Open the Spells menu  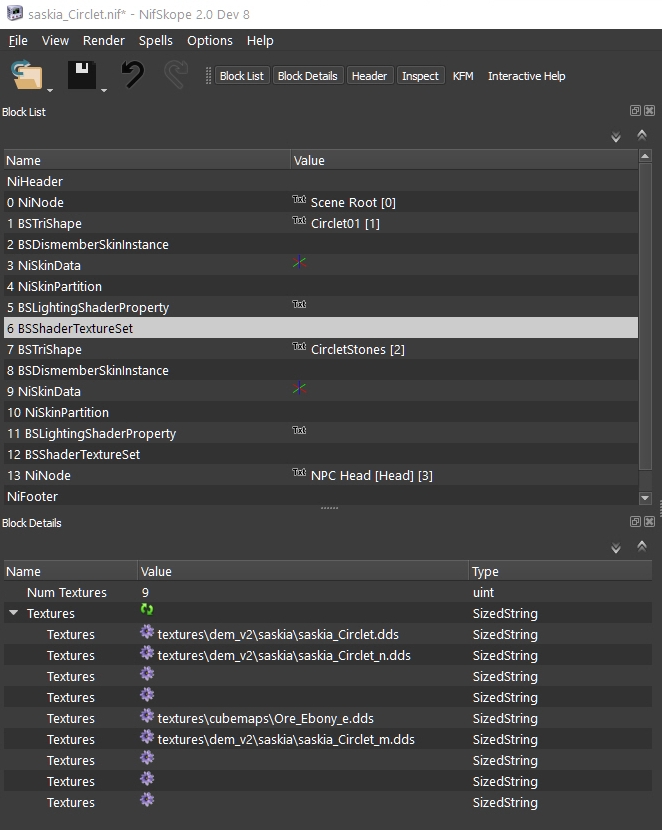pyautogui.click(x=155, y=41)
